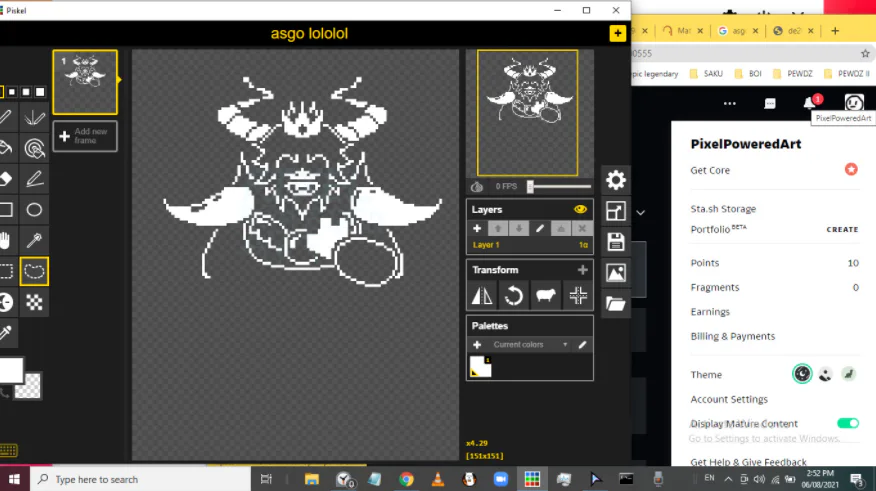Viewport: 876px width, 491px height.
Task: Select white color in Palettes panel
Action: point(480,367)
